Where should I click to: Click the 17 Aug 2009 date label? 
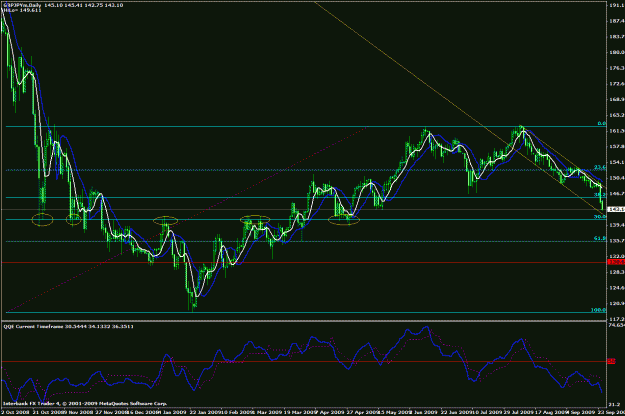(550, 413)
